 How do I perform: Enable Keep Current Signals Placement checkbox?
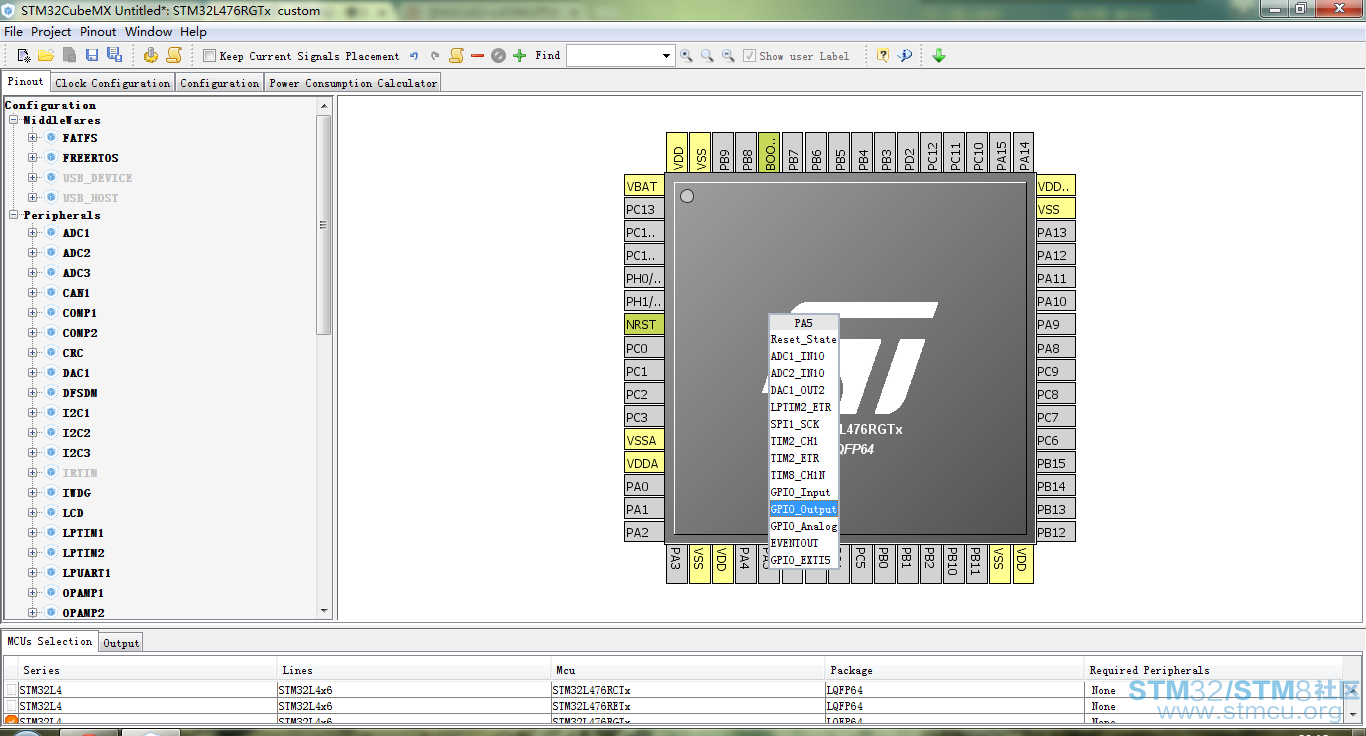[209, 56]
